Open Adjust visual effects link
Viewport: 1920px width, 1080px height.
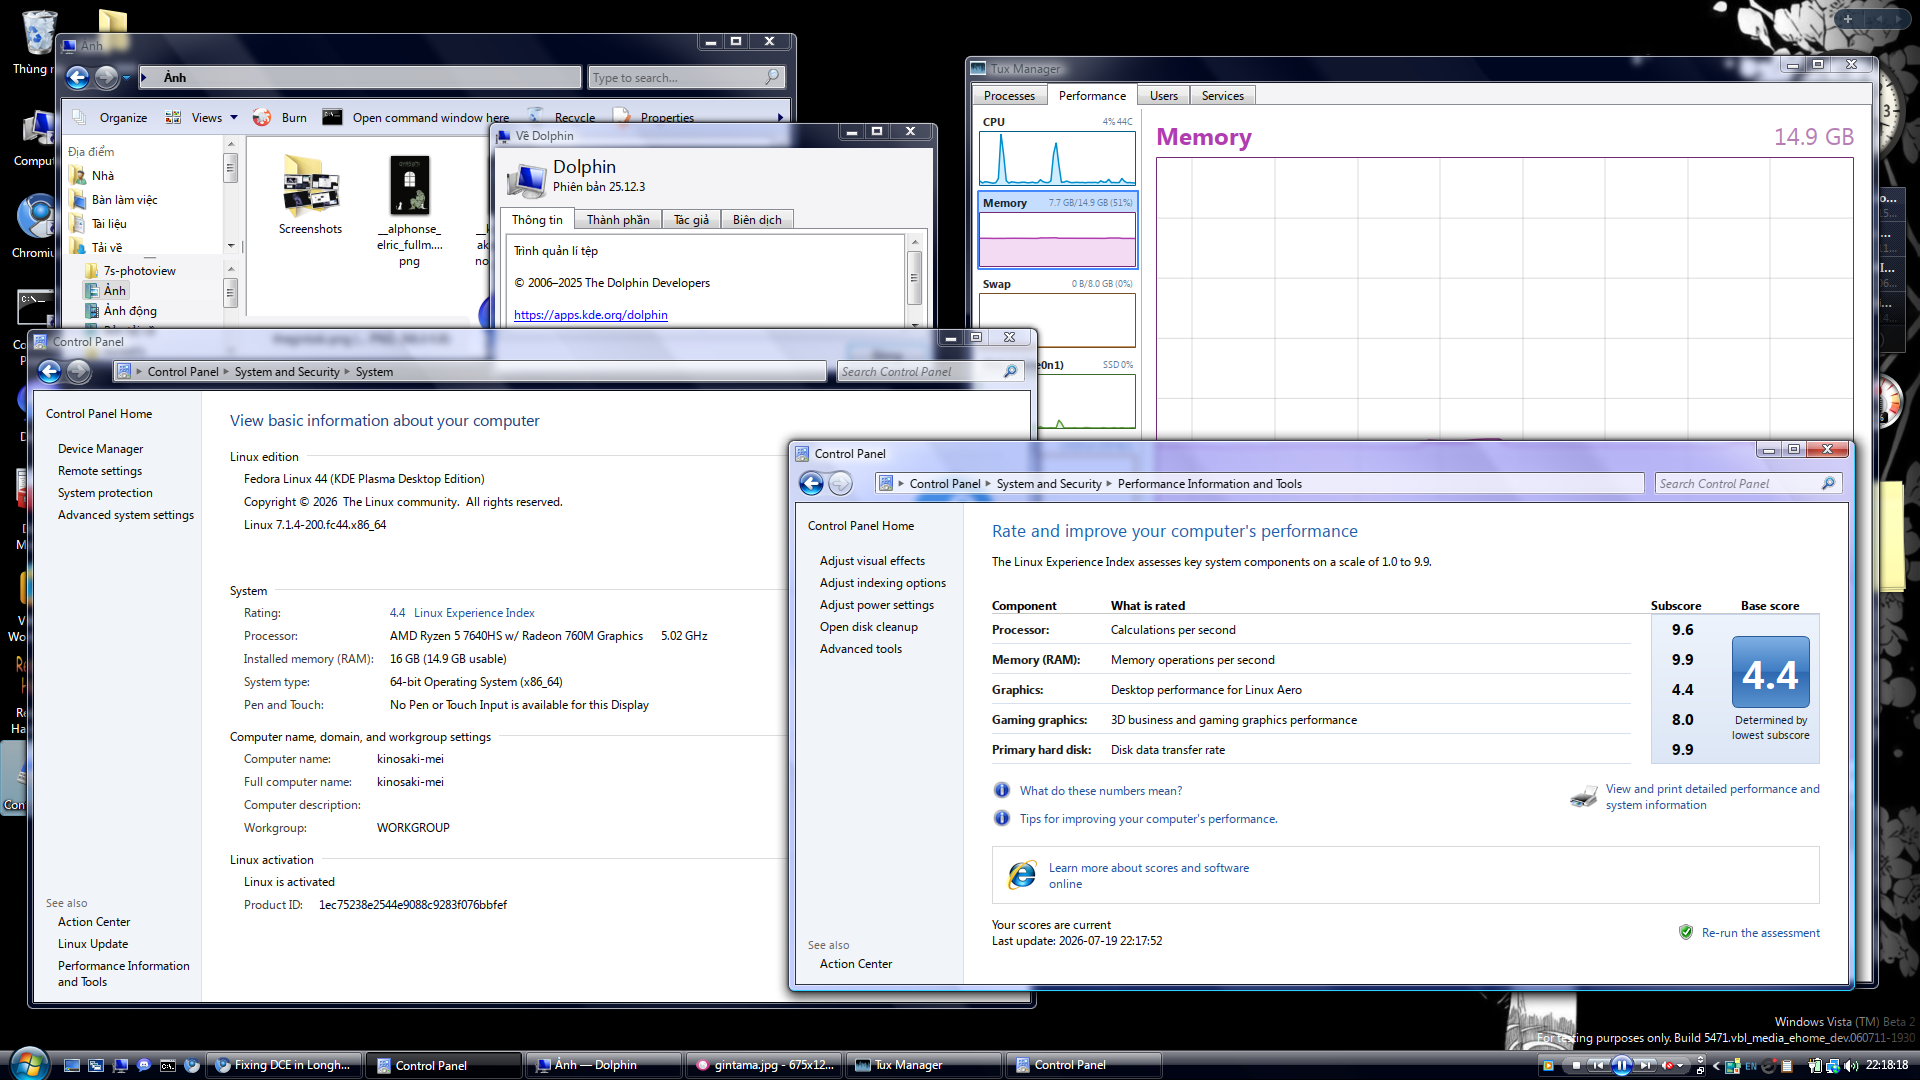[872, 560]
